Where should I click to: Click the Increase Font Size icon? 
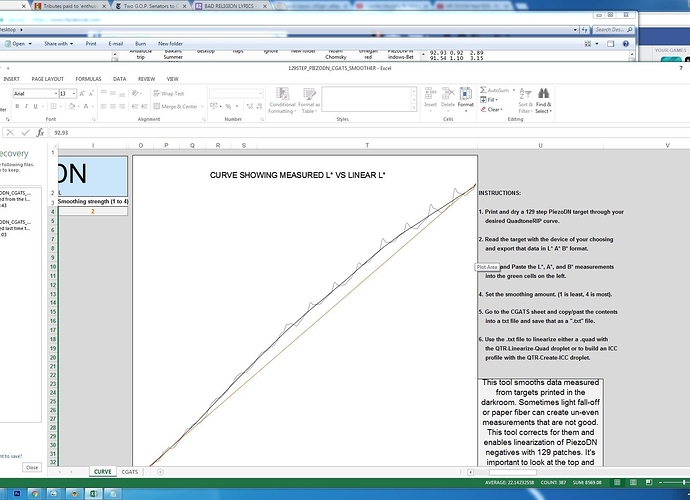tap(82, 94)
